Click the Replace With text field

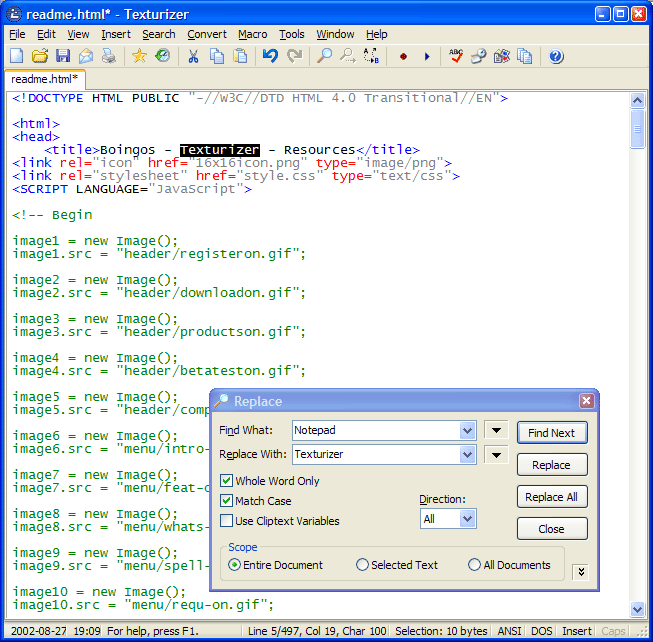click(x=376, y=455)
